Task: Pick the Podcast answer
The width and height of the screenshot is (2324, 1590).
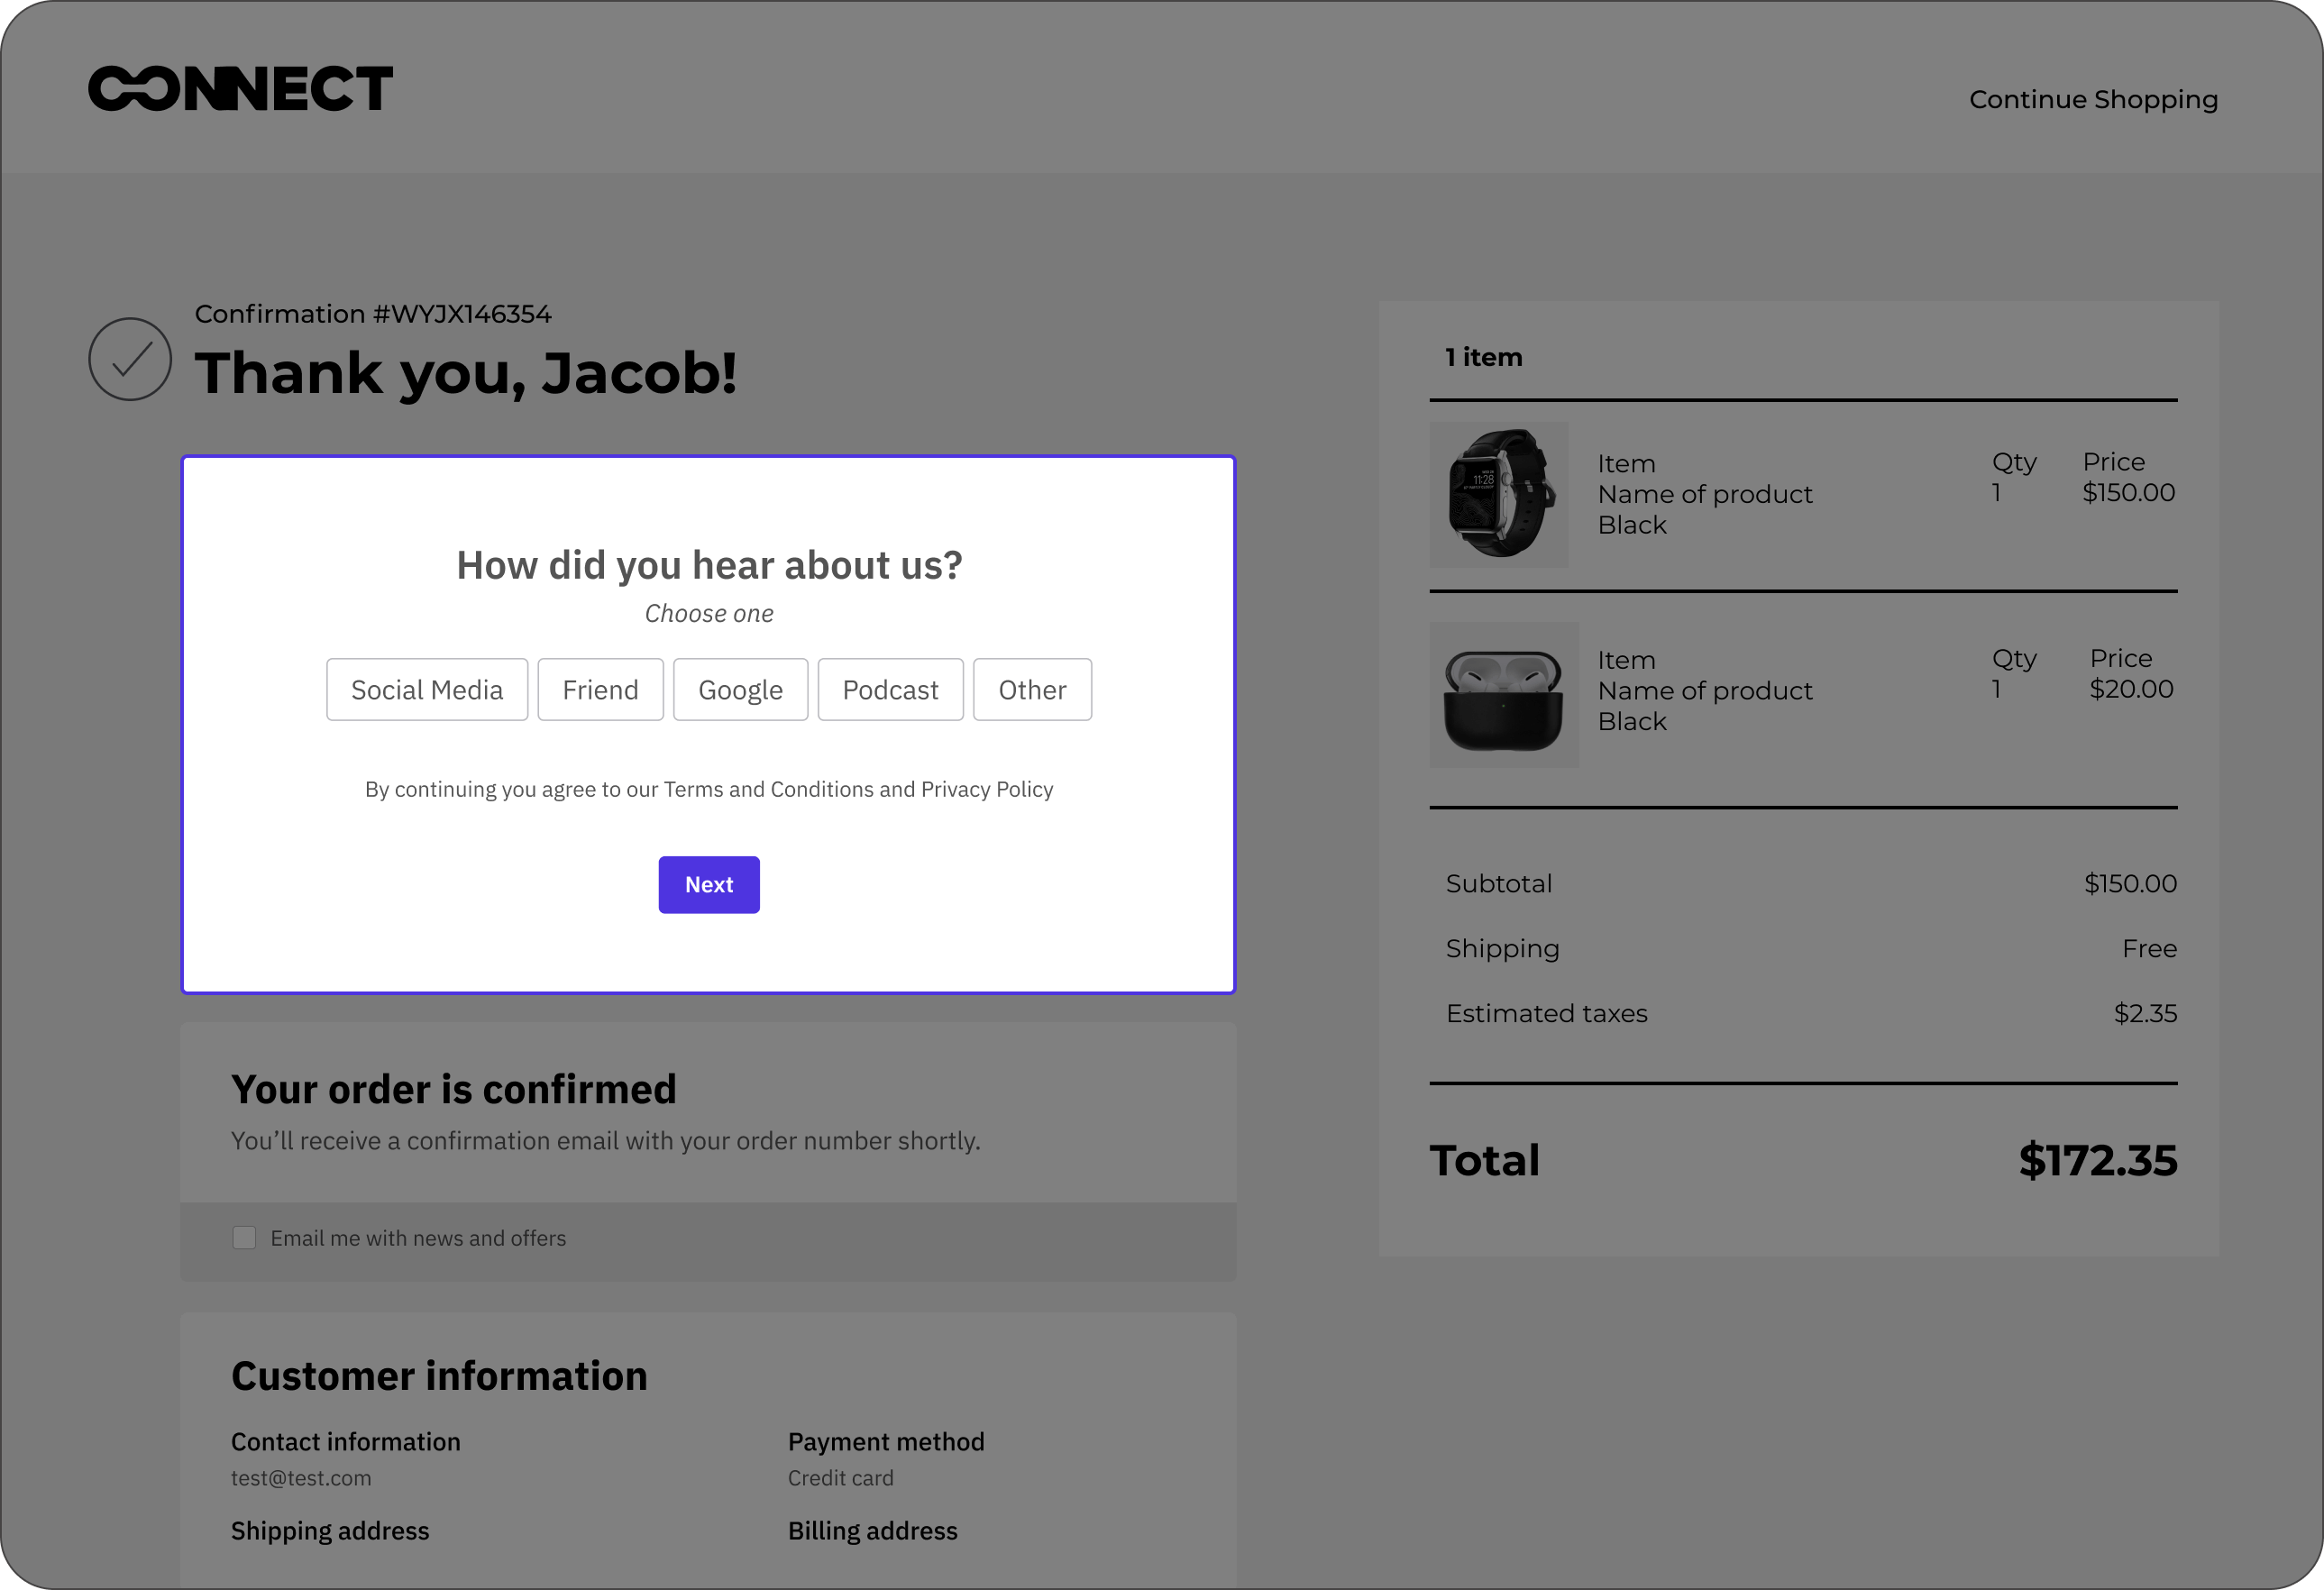Action: pyautogui.click(x=890, y=690)
